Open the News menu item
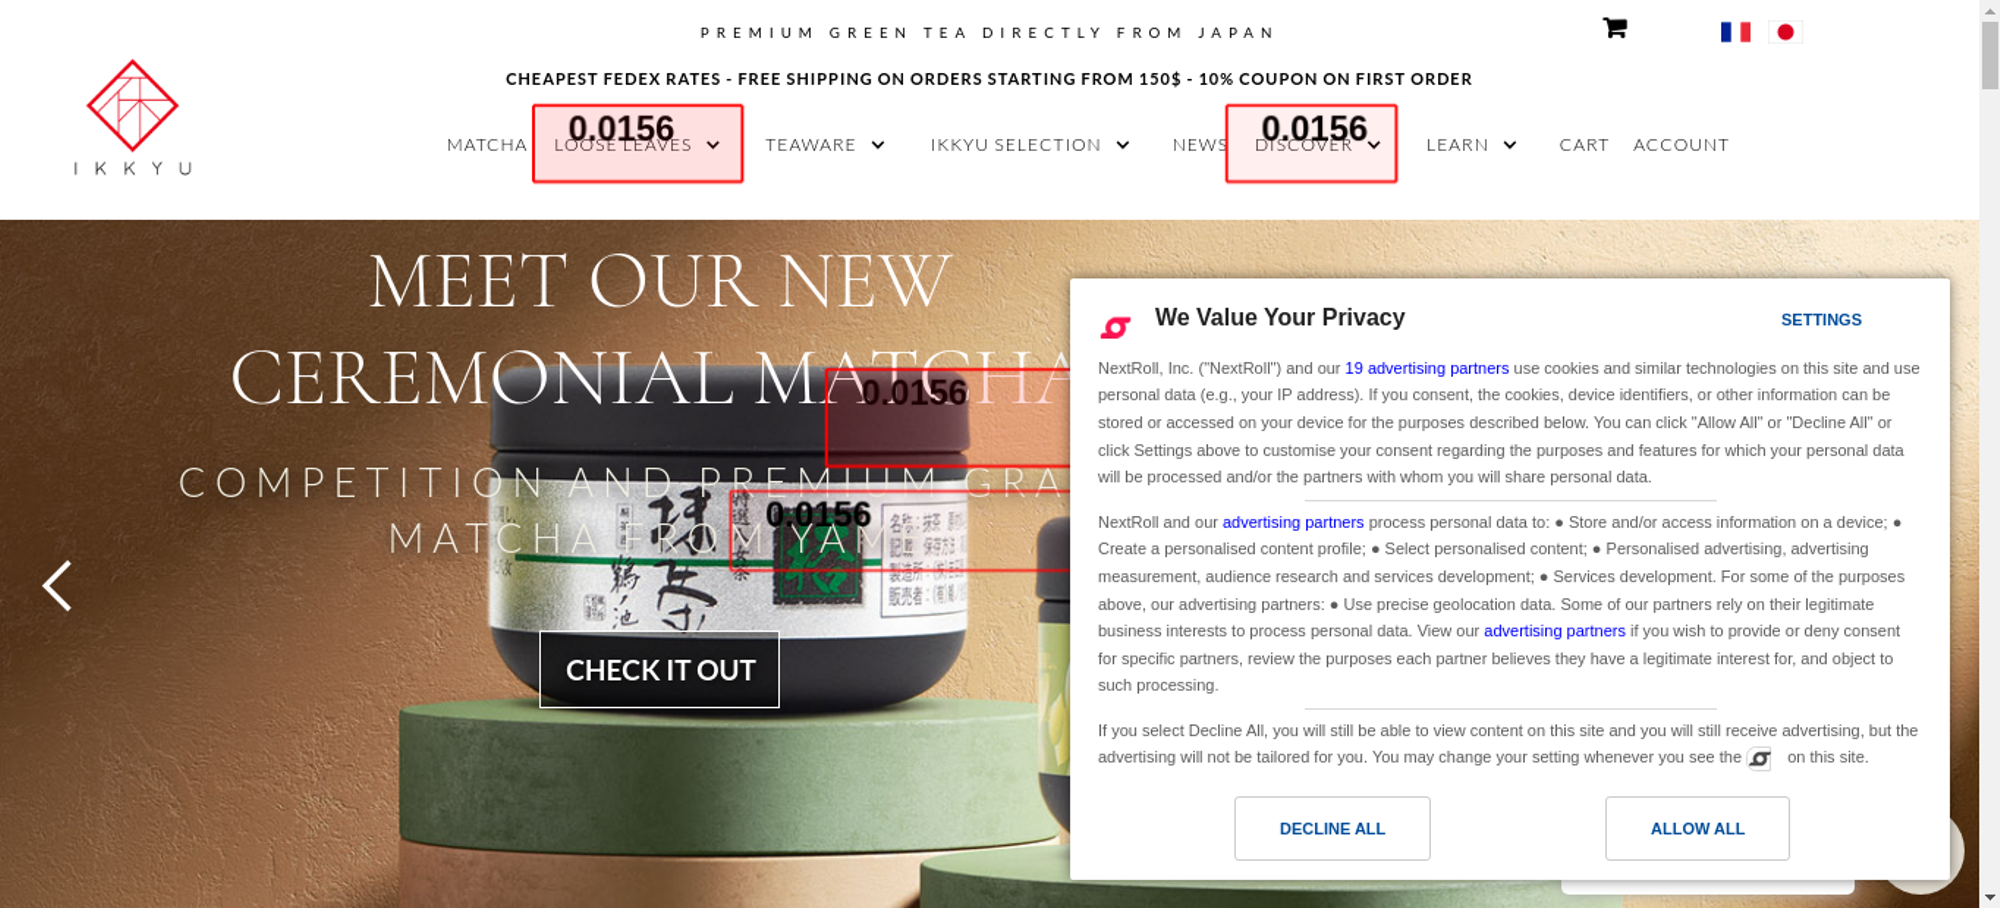 (1200, 145)
